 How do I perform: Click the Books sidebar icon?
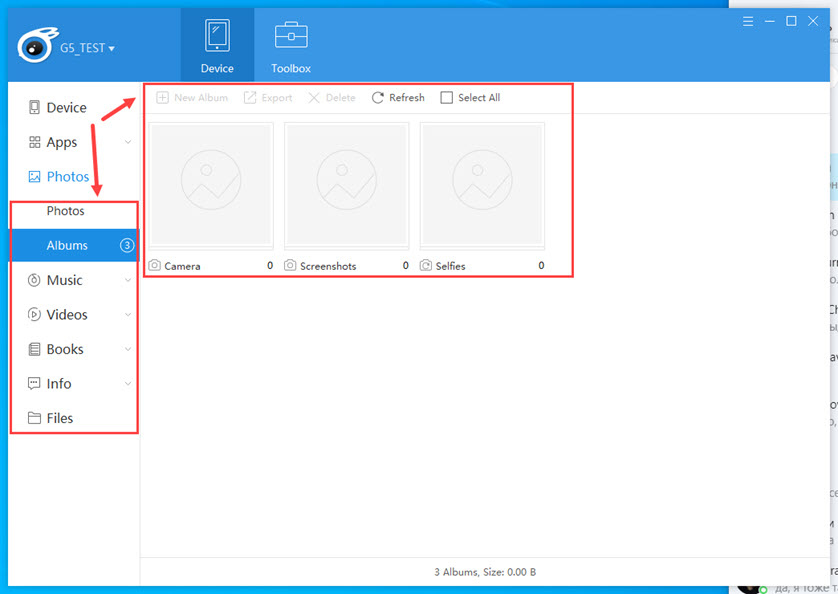pyautogui.click(x=35, y=349)
